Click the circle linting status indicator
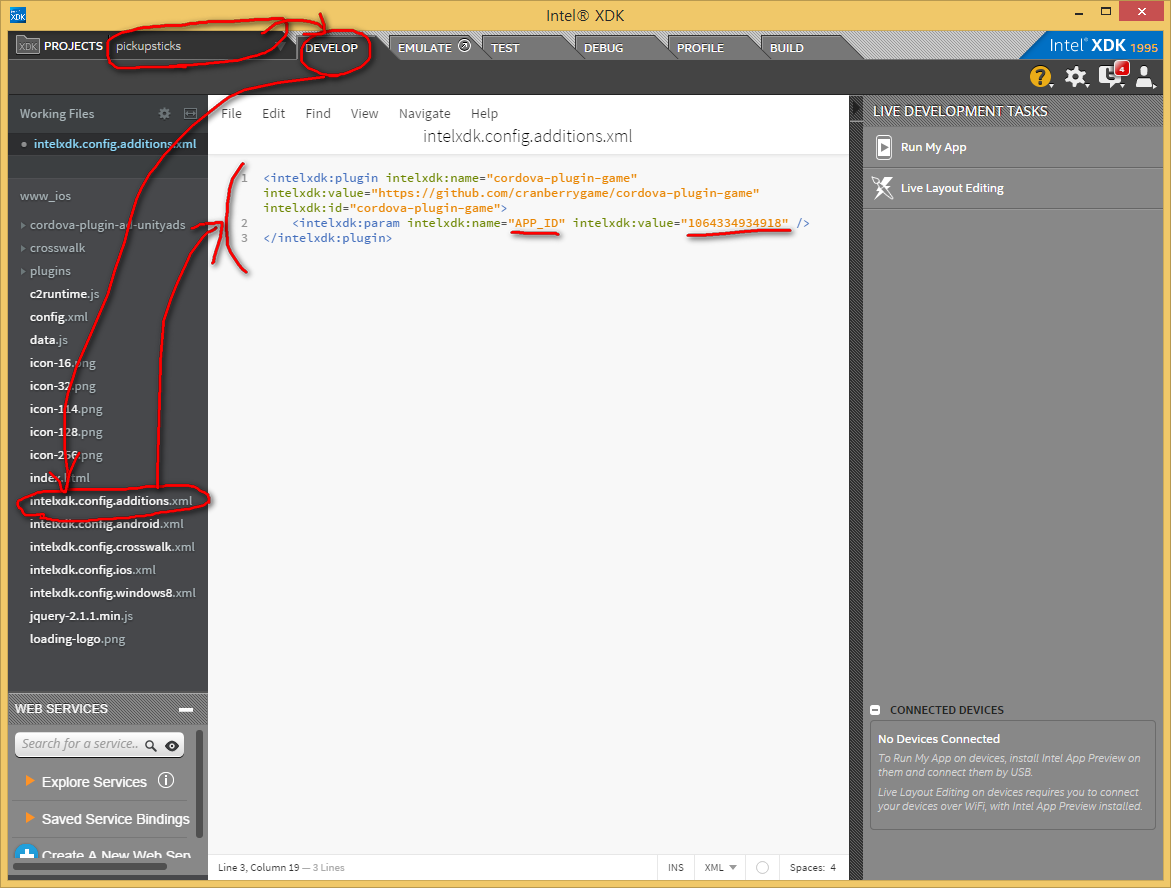This screenshot has width=1171, height=888. tap(762, 867)
